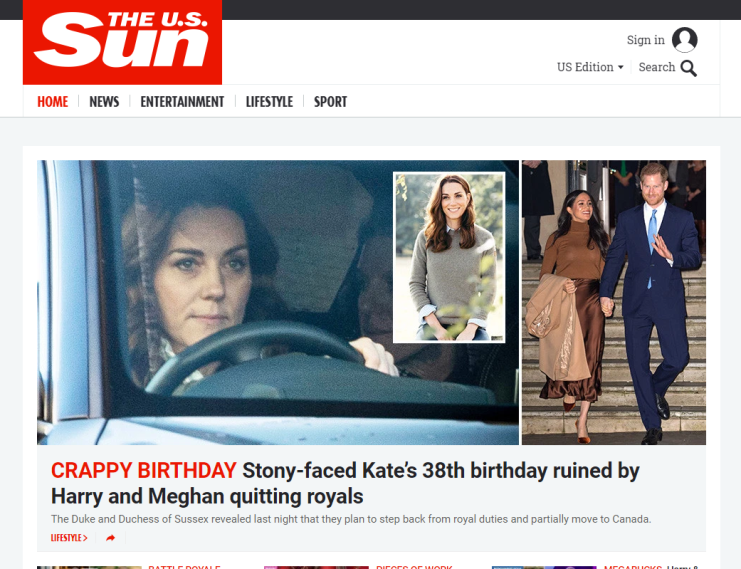Click the Sign in link
The image size is (741, 569).
[x=645, y=40]
